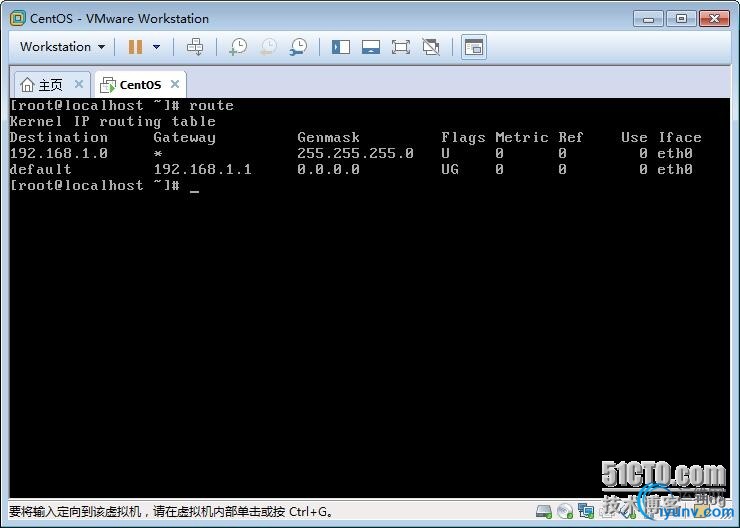The height and width of the screenshot is (528, 740).
Task: Click the Send Ctrl+Alt+Del toolbar icon
Action: click(195, 47)
